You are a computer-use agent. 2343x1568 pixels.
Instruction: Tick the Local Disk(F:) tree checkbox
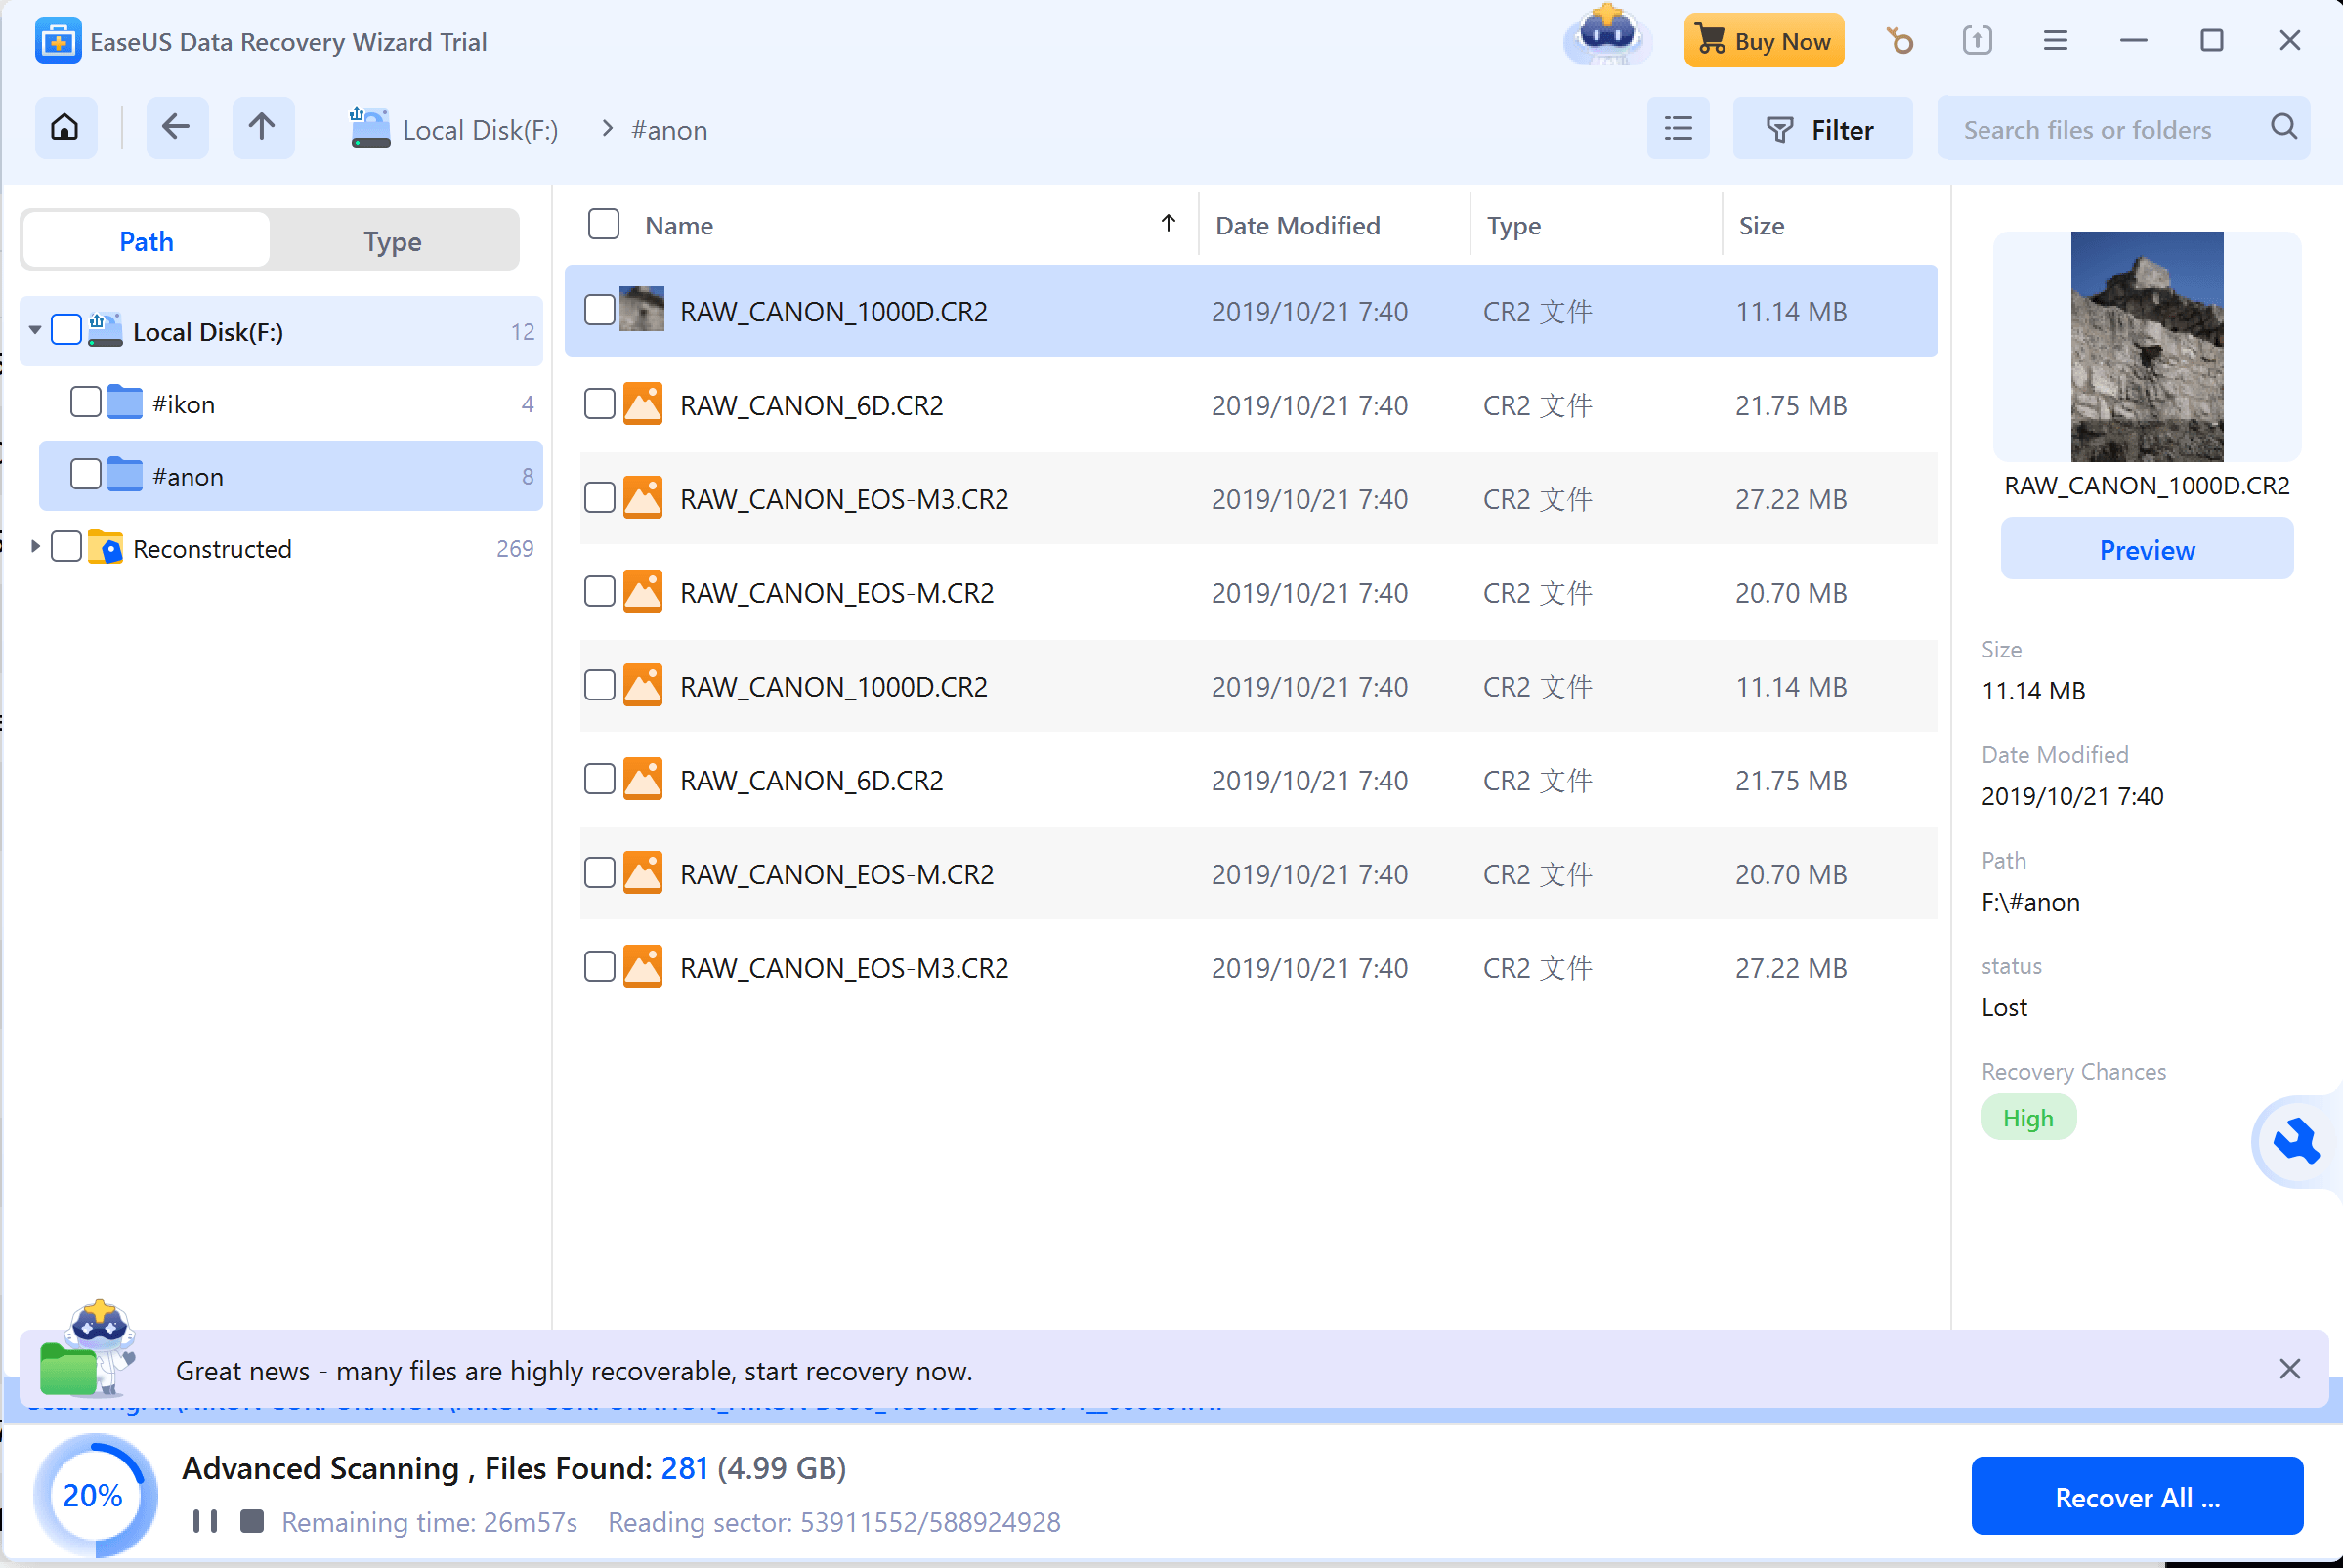(67, 330)
